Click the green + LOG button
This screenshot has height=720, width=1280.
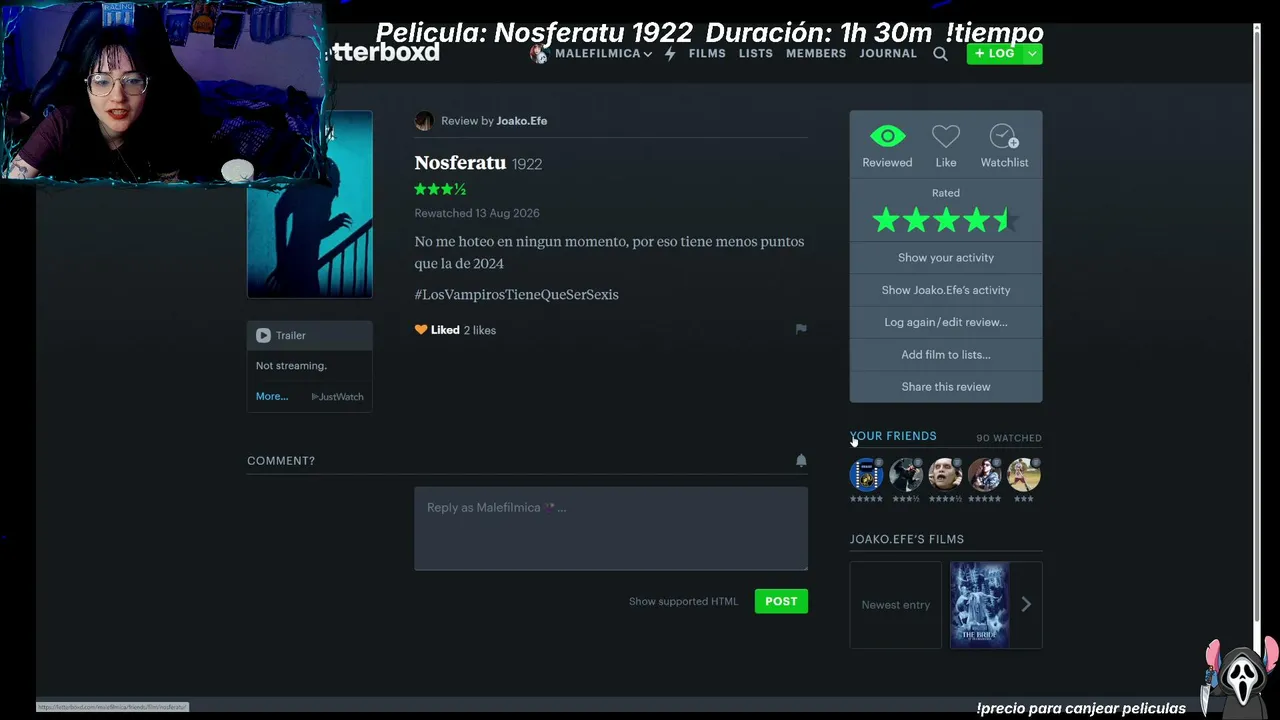(x=994, y=54)
